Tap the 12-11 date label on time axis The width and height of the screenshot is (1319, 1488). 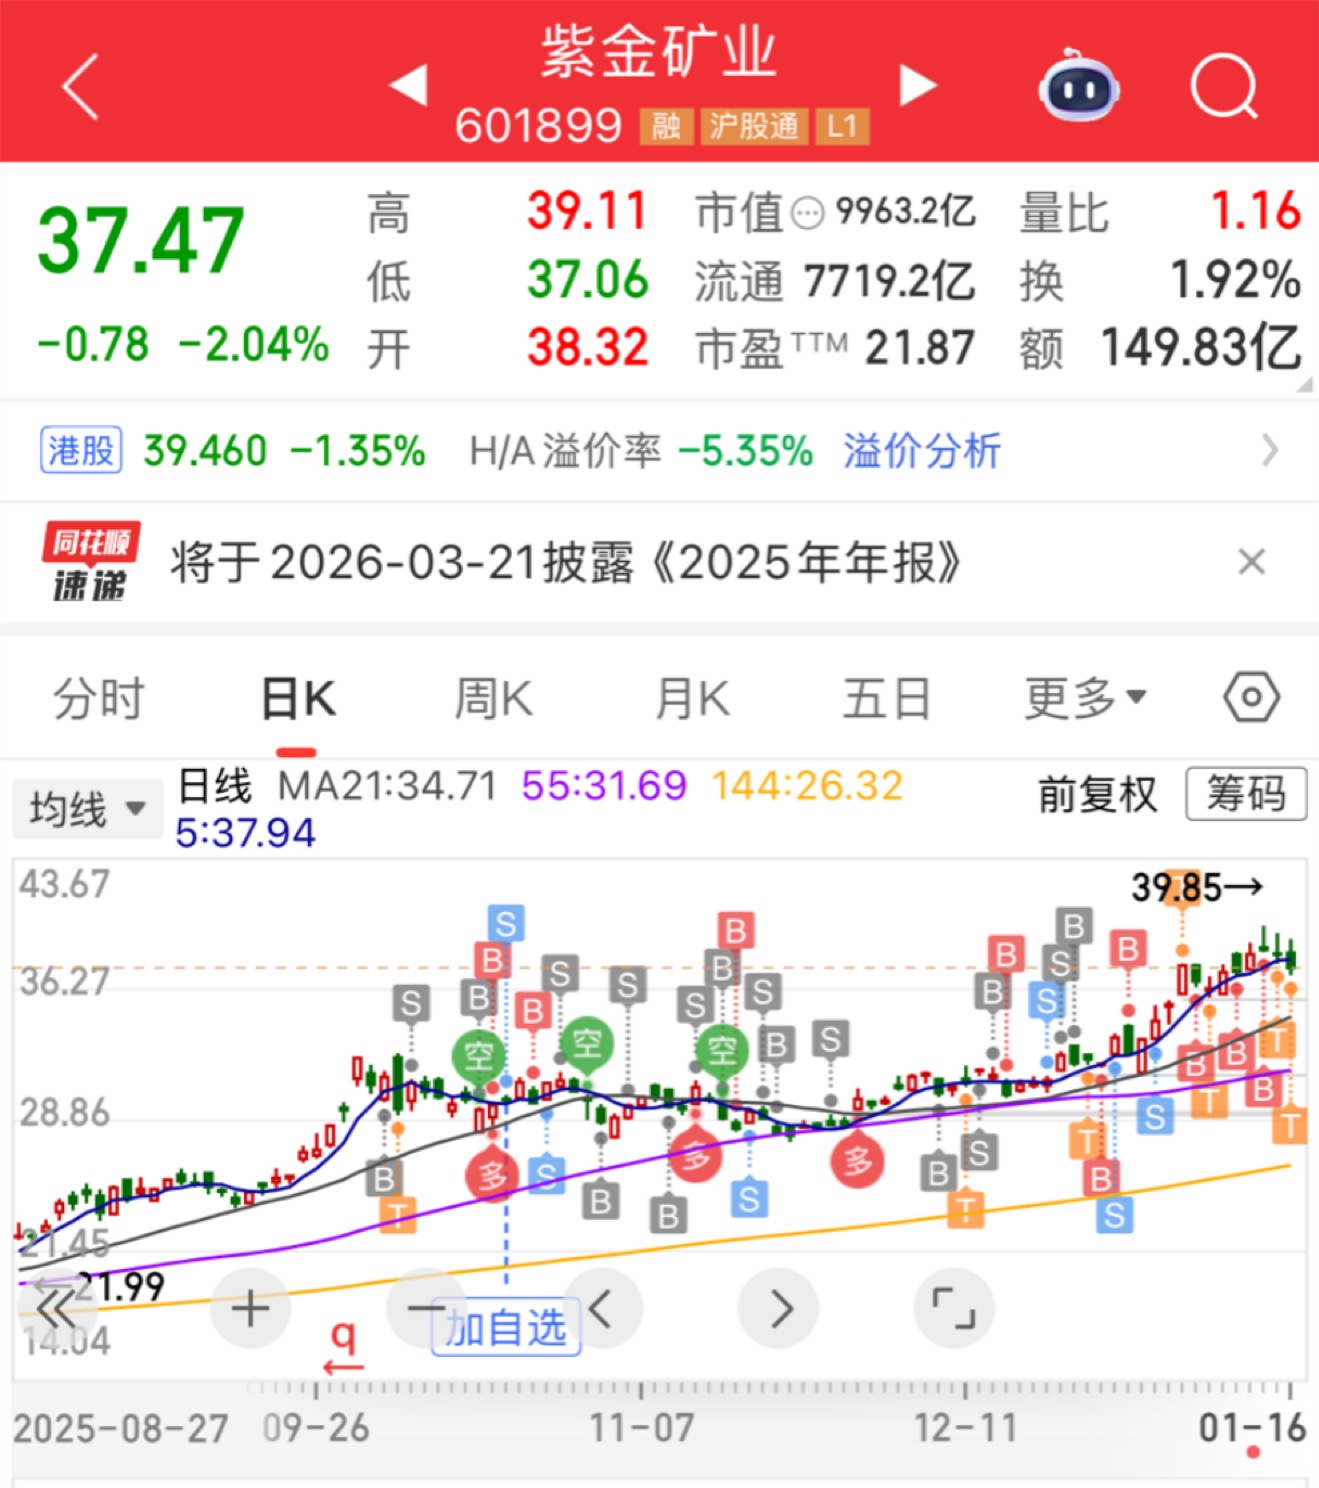tap(966, 1428)
